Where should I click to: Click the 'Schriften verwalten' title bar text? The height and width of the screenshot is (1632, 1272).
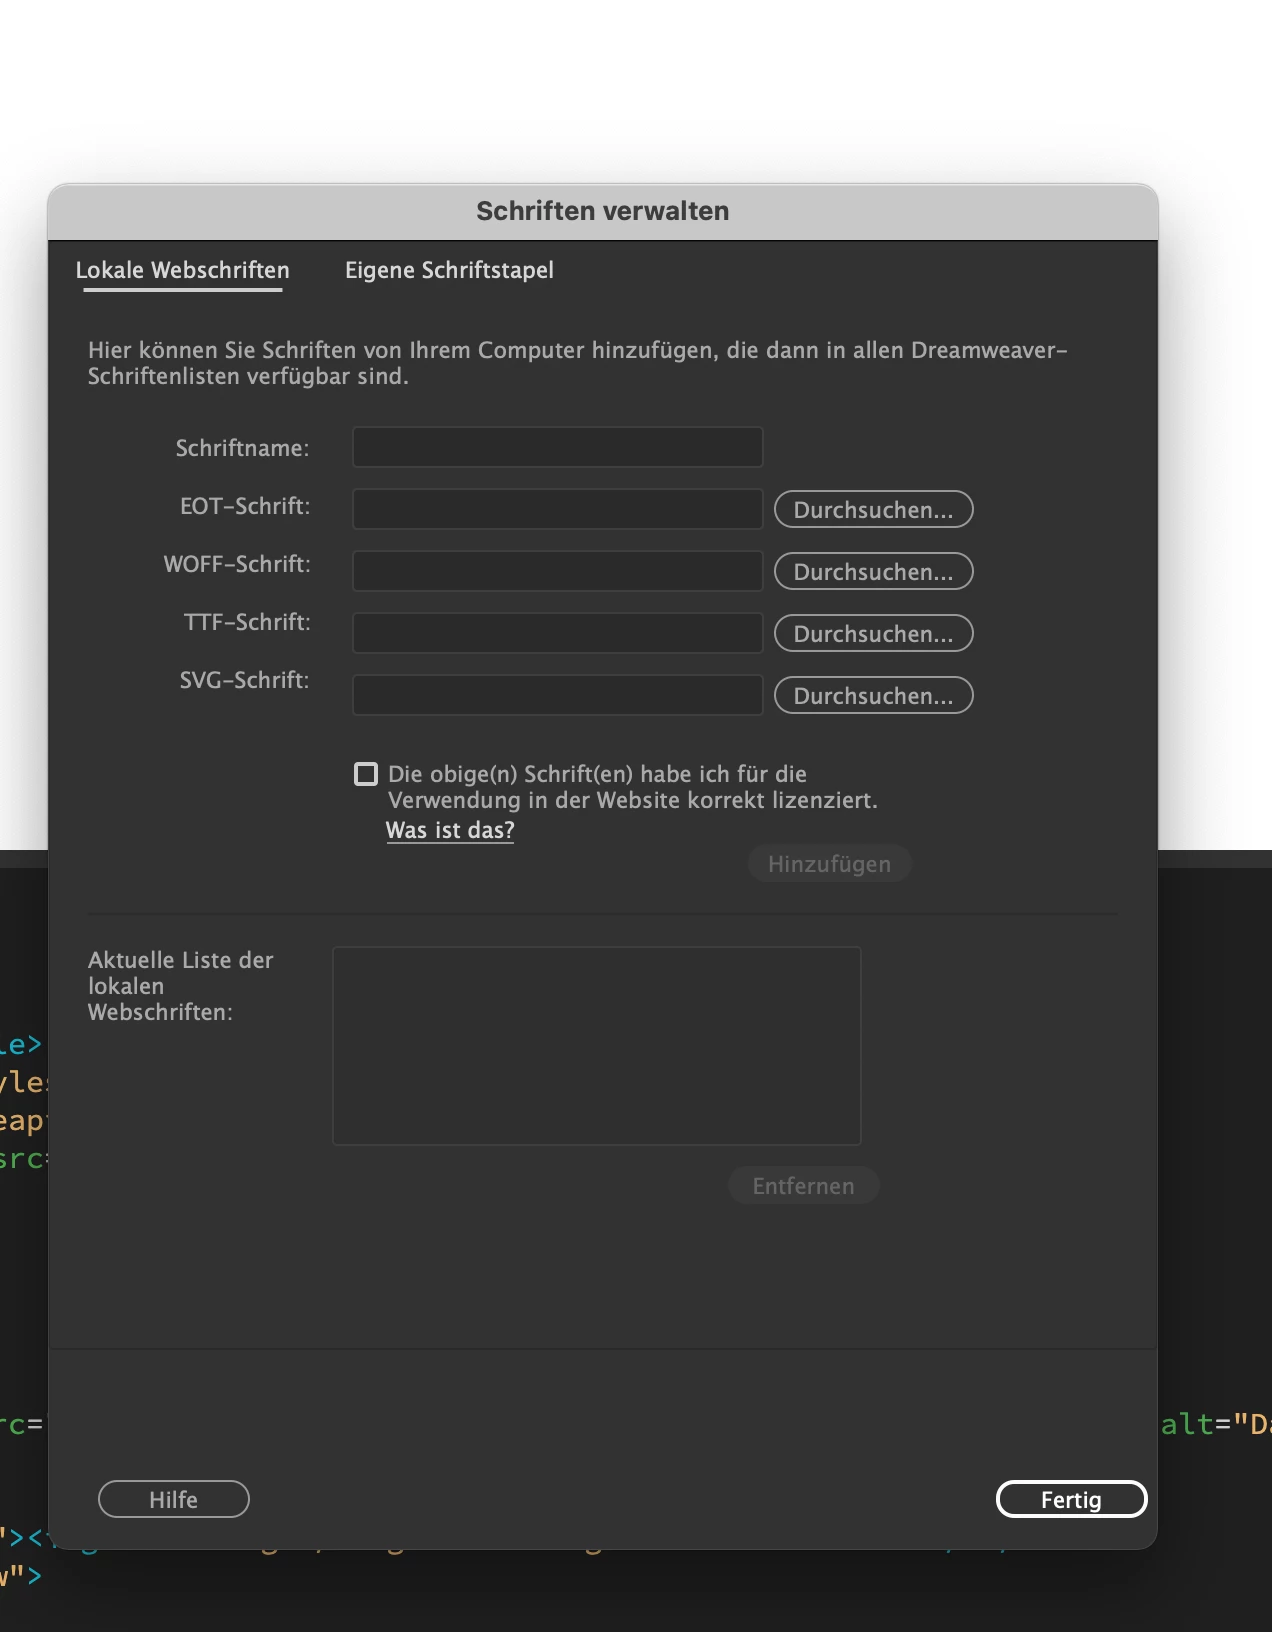pyautogui.click(x=603, y=211)
